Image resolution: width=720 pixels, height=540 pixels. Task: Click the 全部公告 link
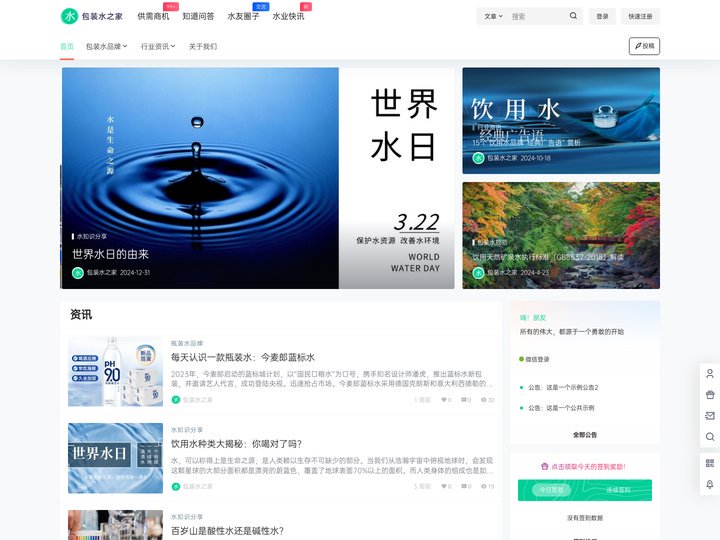pos(585,434)
